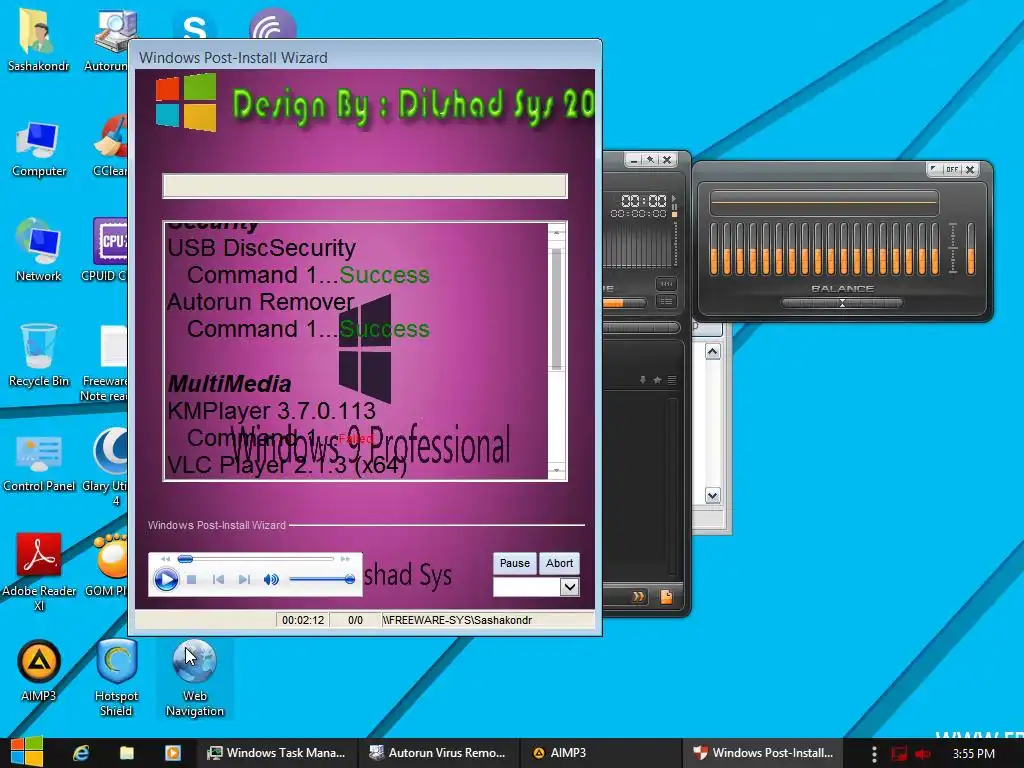This screenshot has width=1024, height=768.
Task: Click the AIMP equalizer balance slider
Action: click(x=842, y=303)
